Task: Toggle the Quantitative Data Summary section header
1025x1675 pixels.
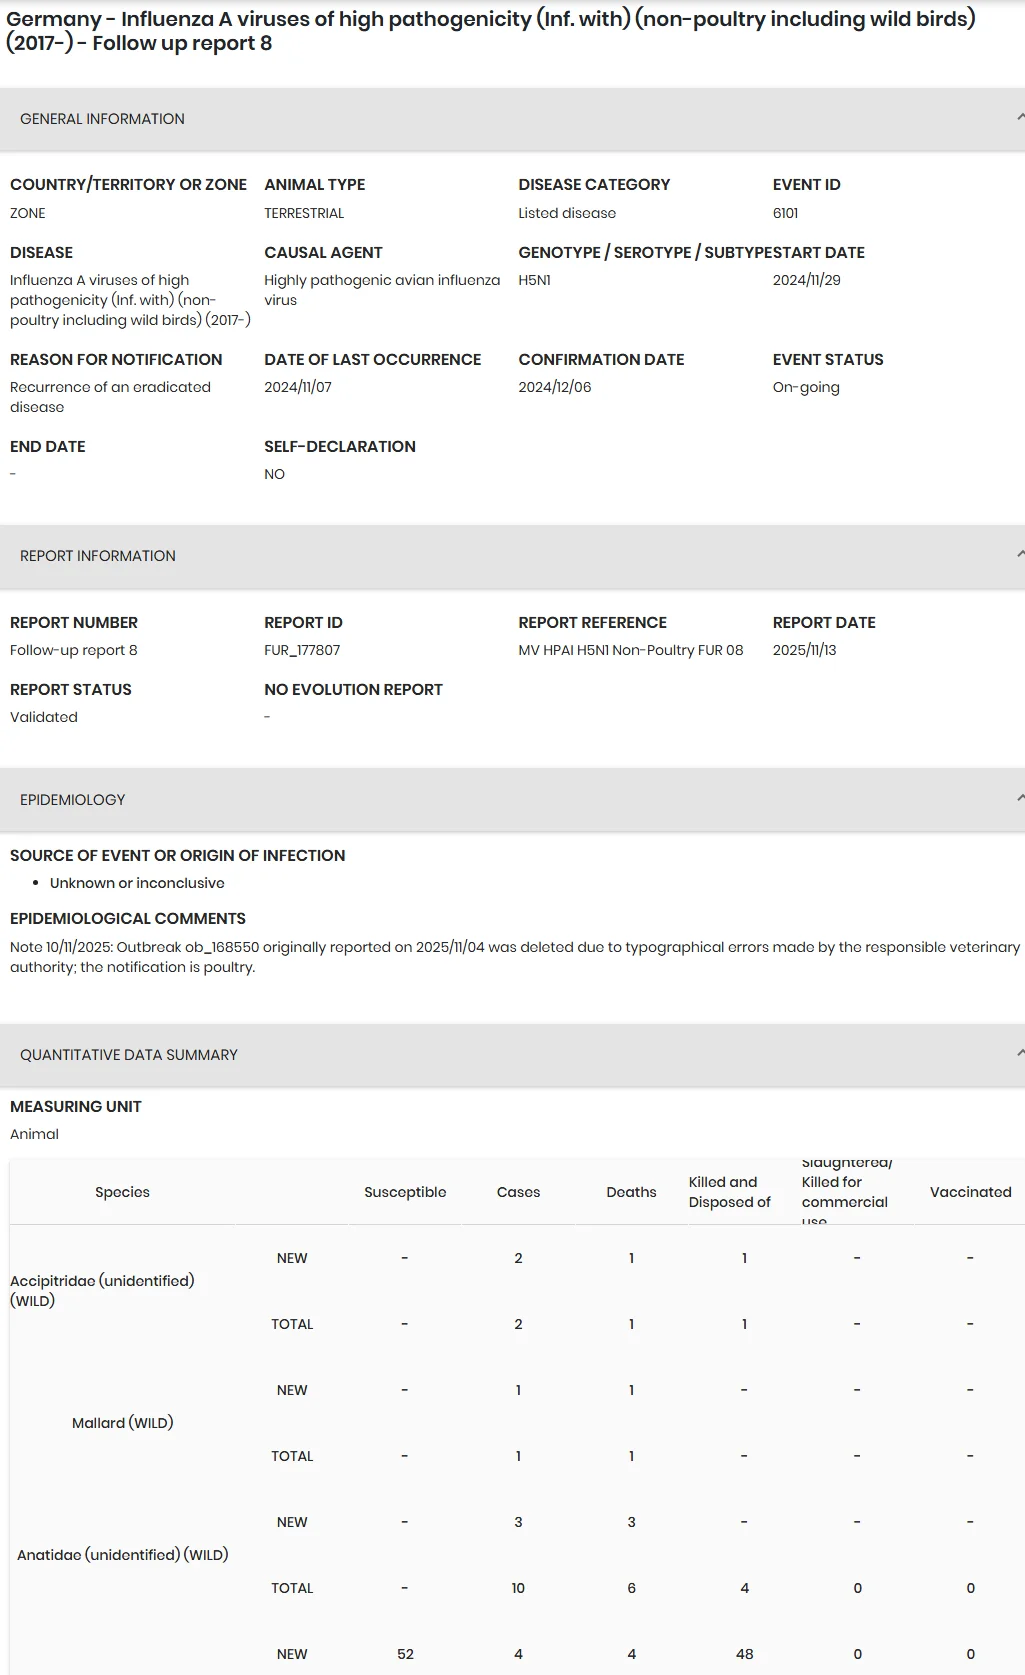Action: click(x=512, y=1054)
